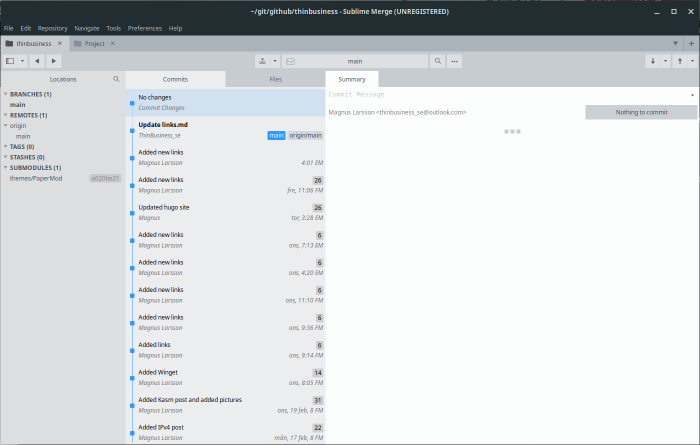Switch to the Files tab
This screenshot has width=700, height=445.
[275, 79]
